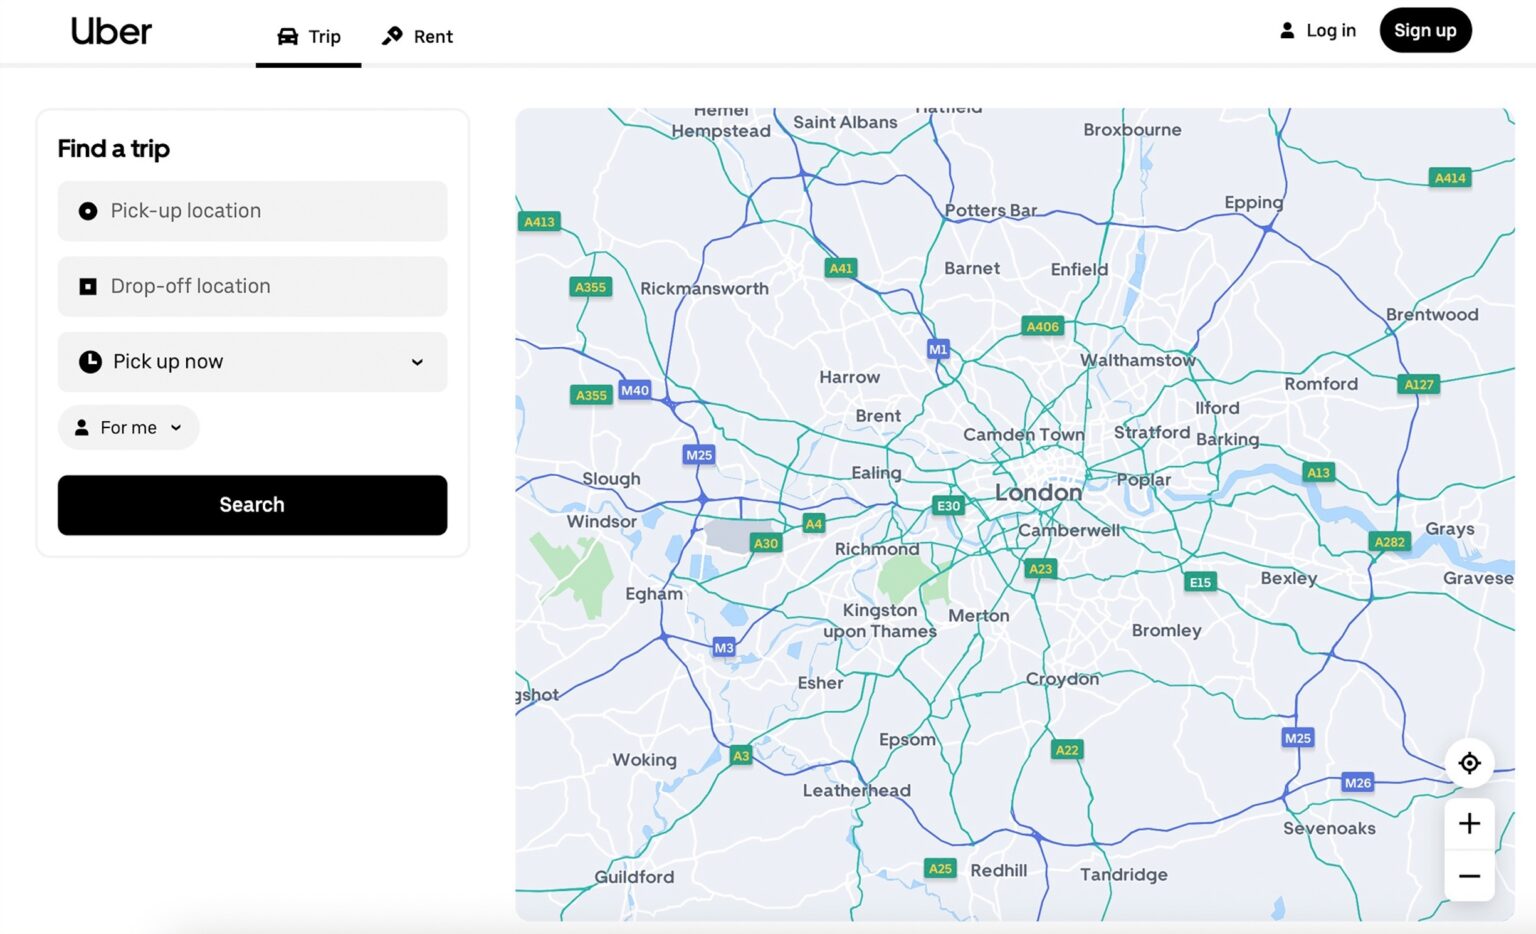Click the Woking label on map
This screenshot has width=1536, height=934.
click(644, 760)
